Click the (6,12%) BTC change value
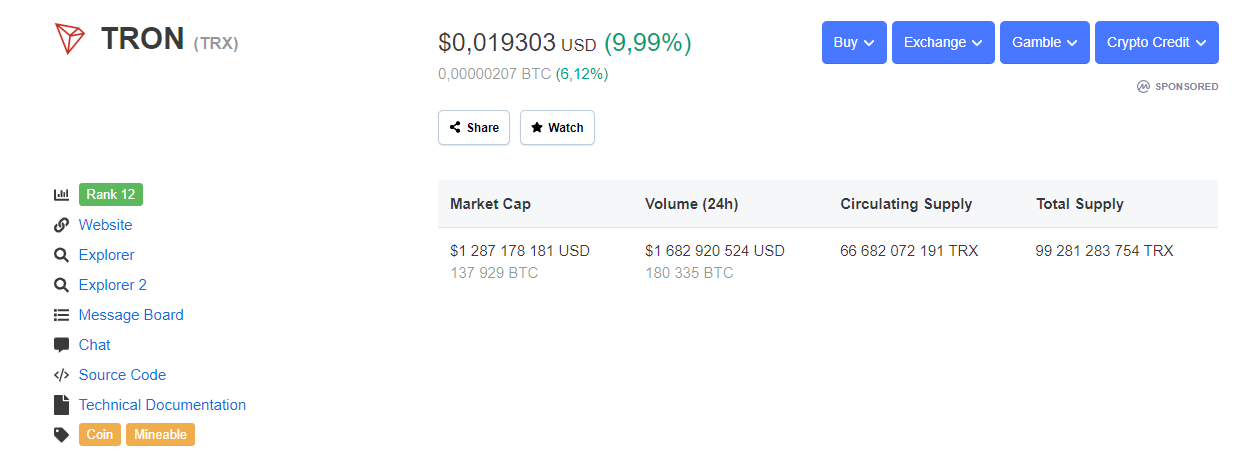This screenshot has width=1249, height=470. pos(582,74)
